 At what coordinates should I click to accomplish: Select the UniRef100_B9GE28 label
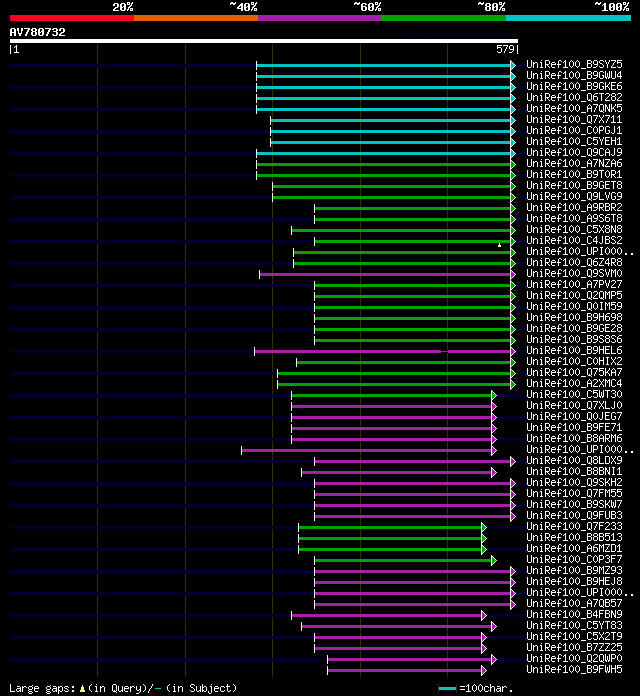pos(574,328)
